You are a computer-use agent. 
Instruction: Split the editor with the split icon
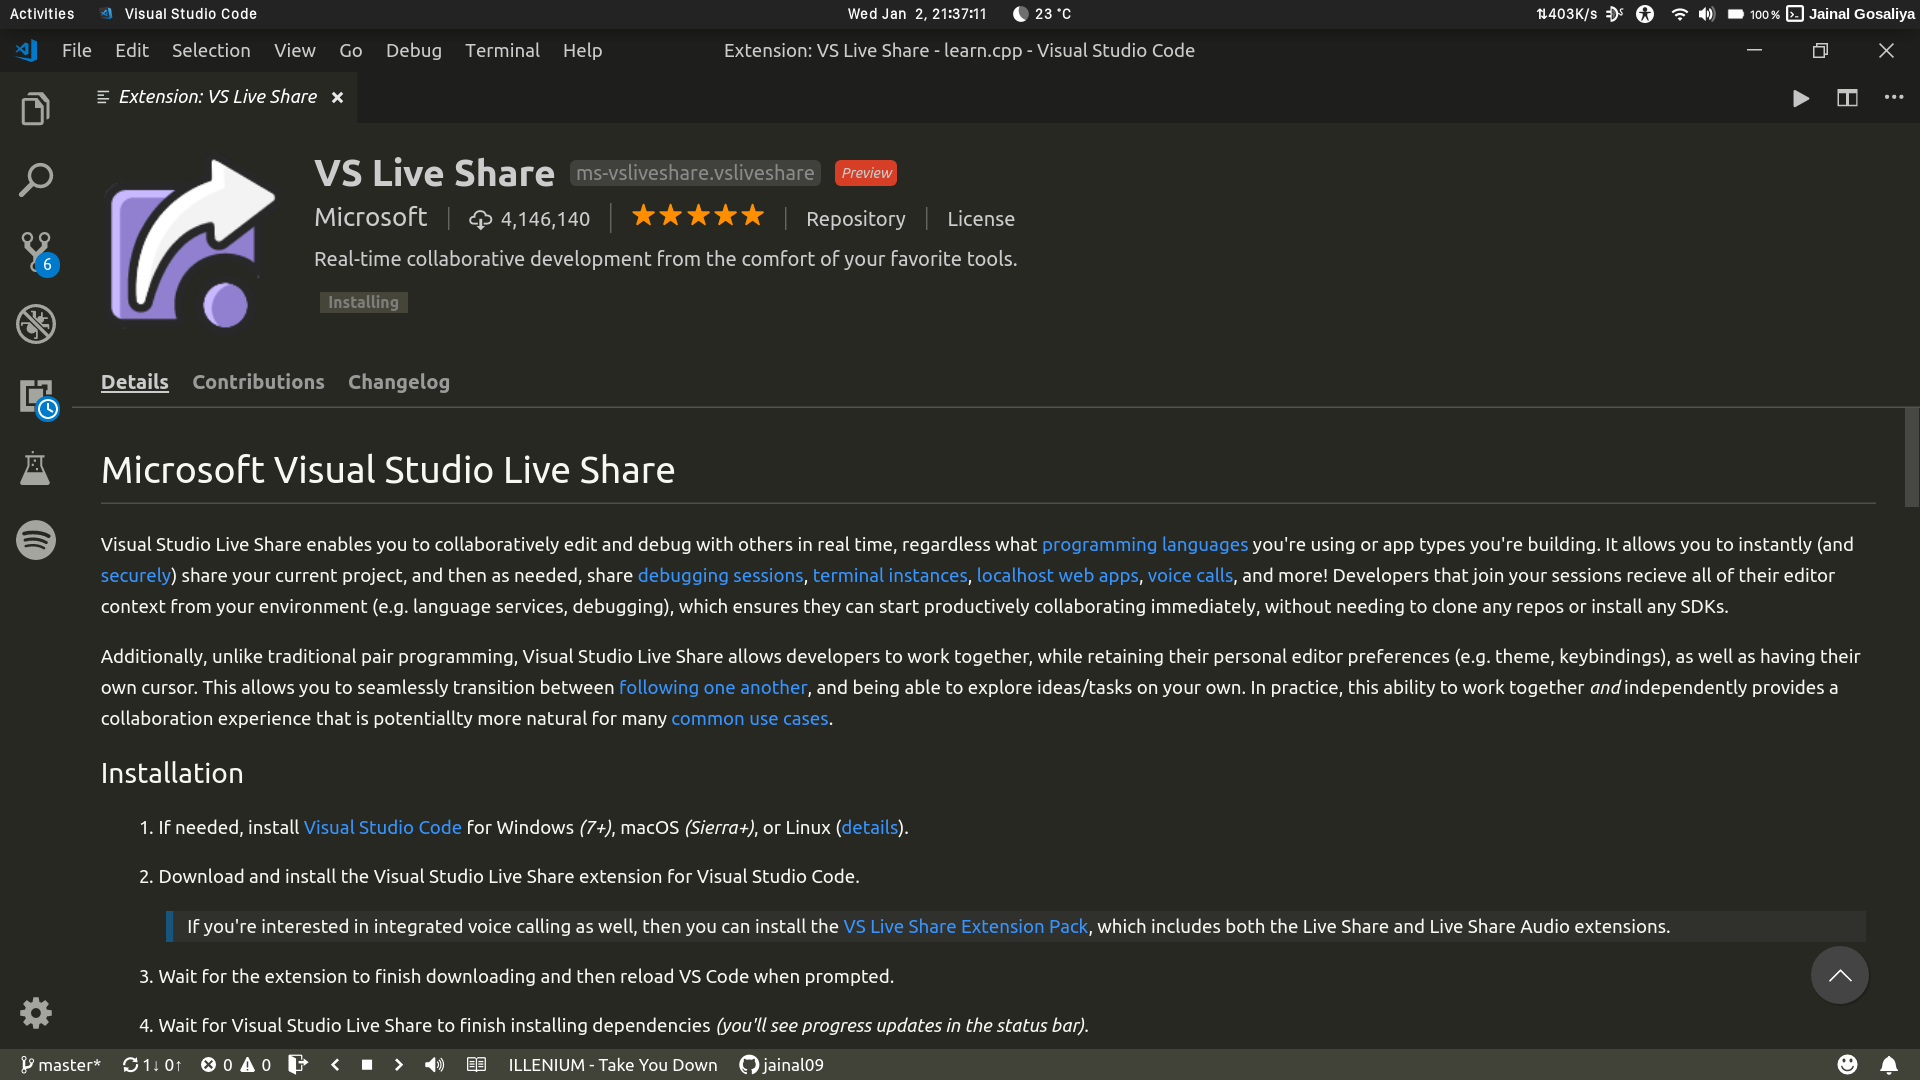click(x=1847, y=98)
